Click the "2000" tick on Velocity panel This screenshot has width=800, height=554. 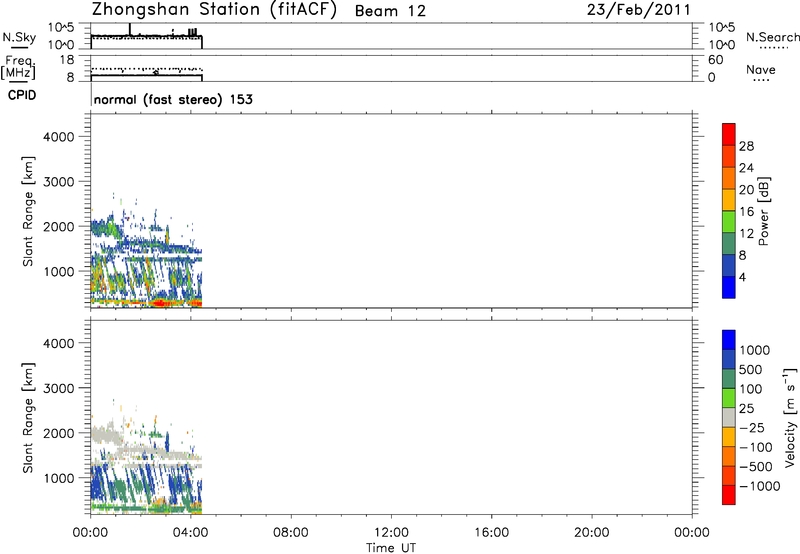59,433
